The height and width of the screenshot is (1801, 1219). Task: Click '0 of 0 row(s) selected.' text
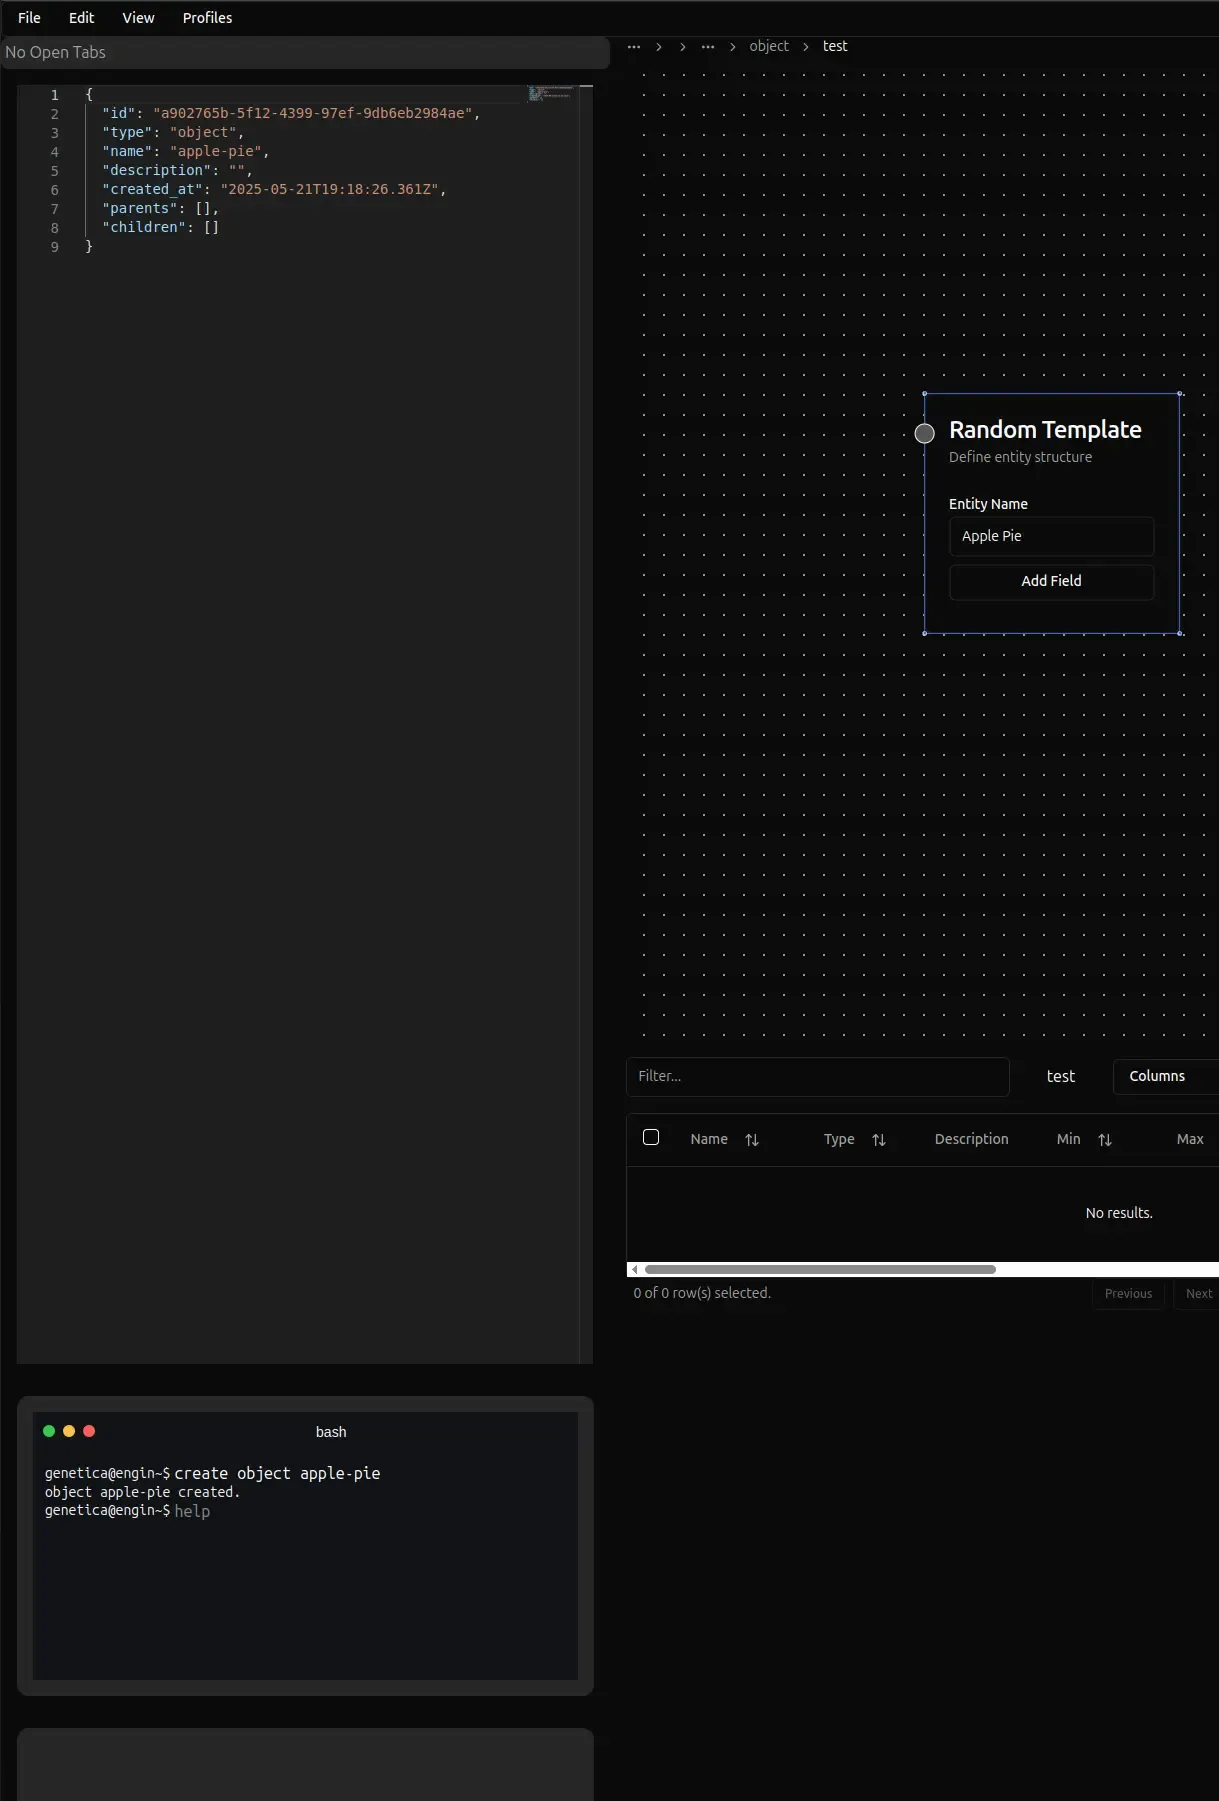coord(702,1293)
